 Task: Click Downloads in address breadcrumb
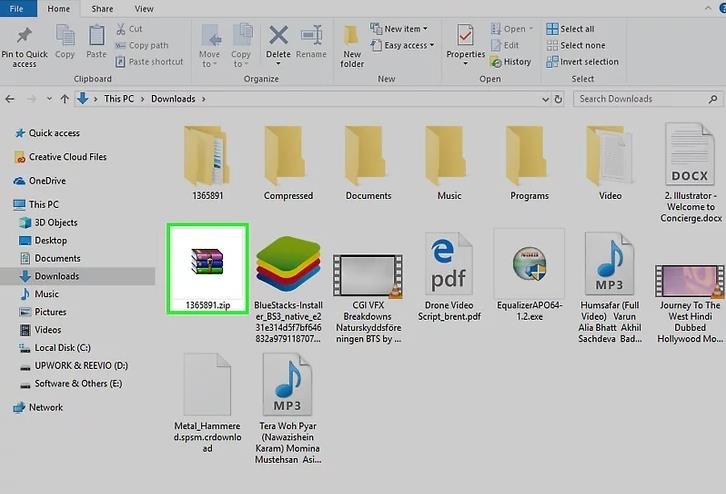(173, 99)
